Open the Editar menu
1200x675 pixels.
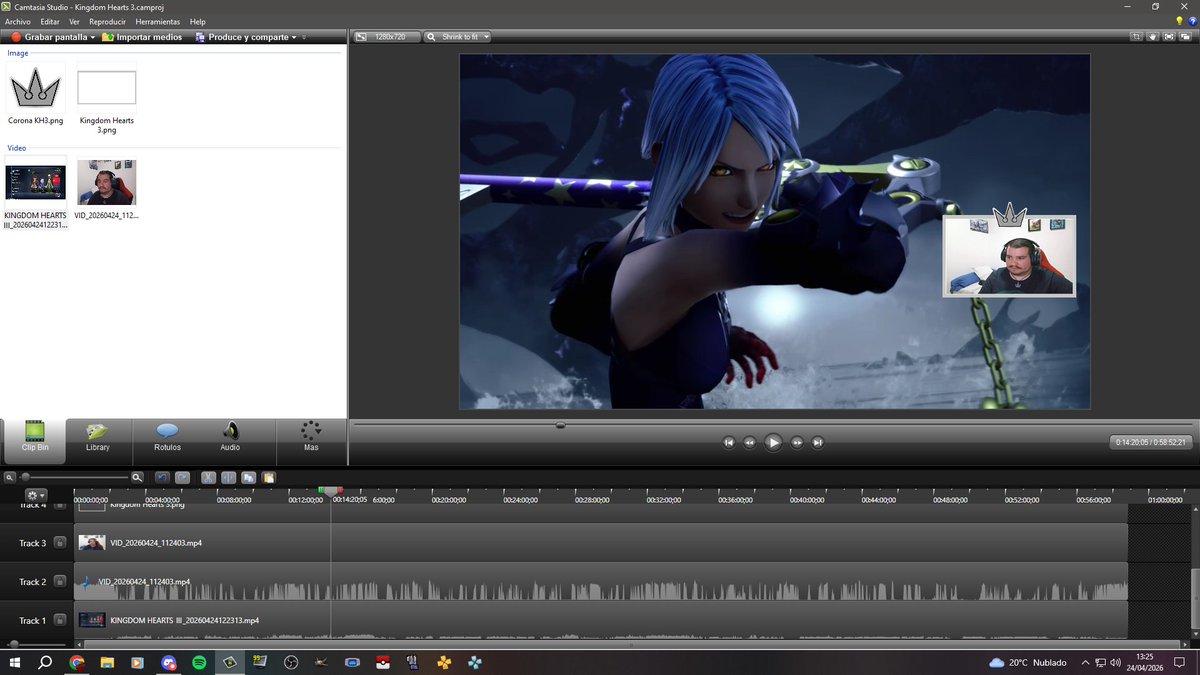tap(50, 21)
